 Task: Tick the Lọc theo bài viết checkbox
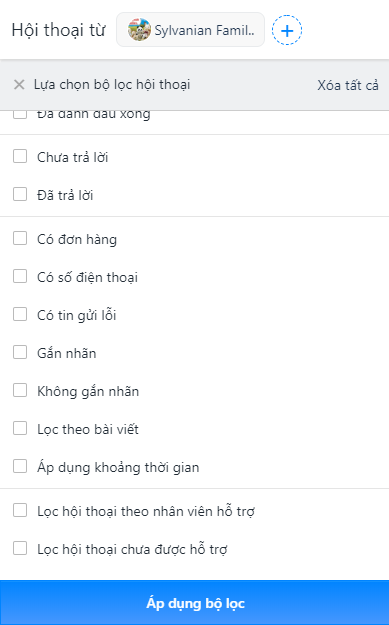click(20, 428)
